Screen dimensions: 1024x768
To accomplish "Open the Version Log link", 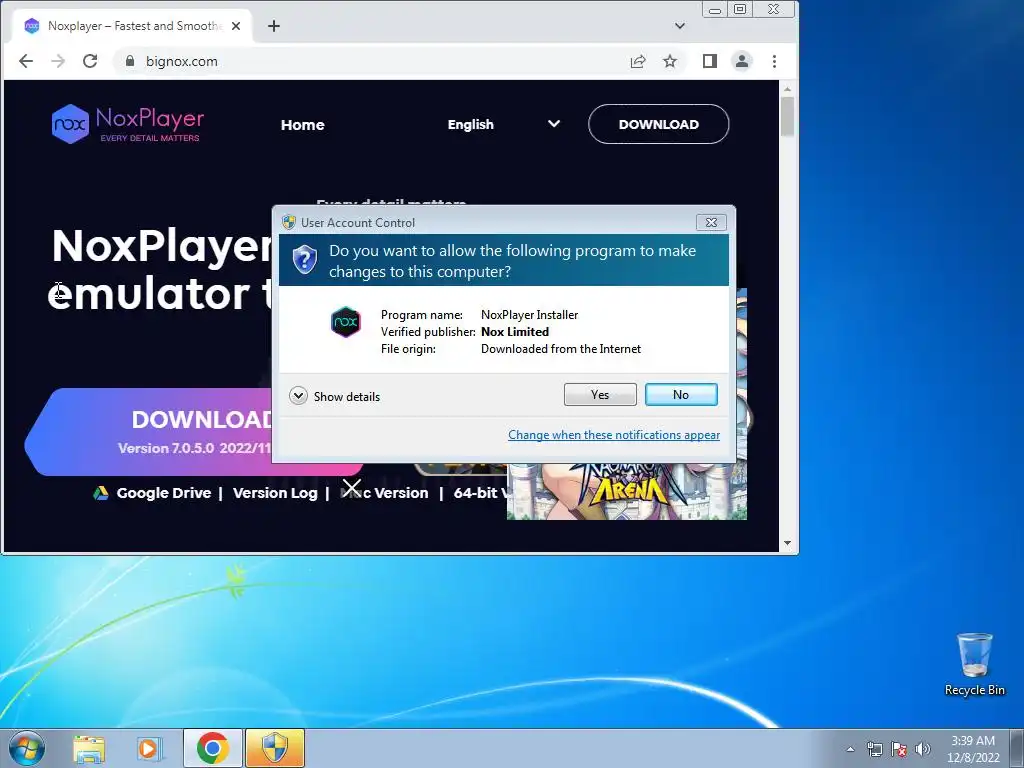I will (275, 493).
